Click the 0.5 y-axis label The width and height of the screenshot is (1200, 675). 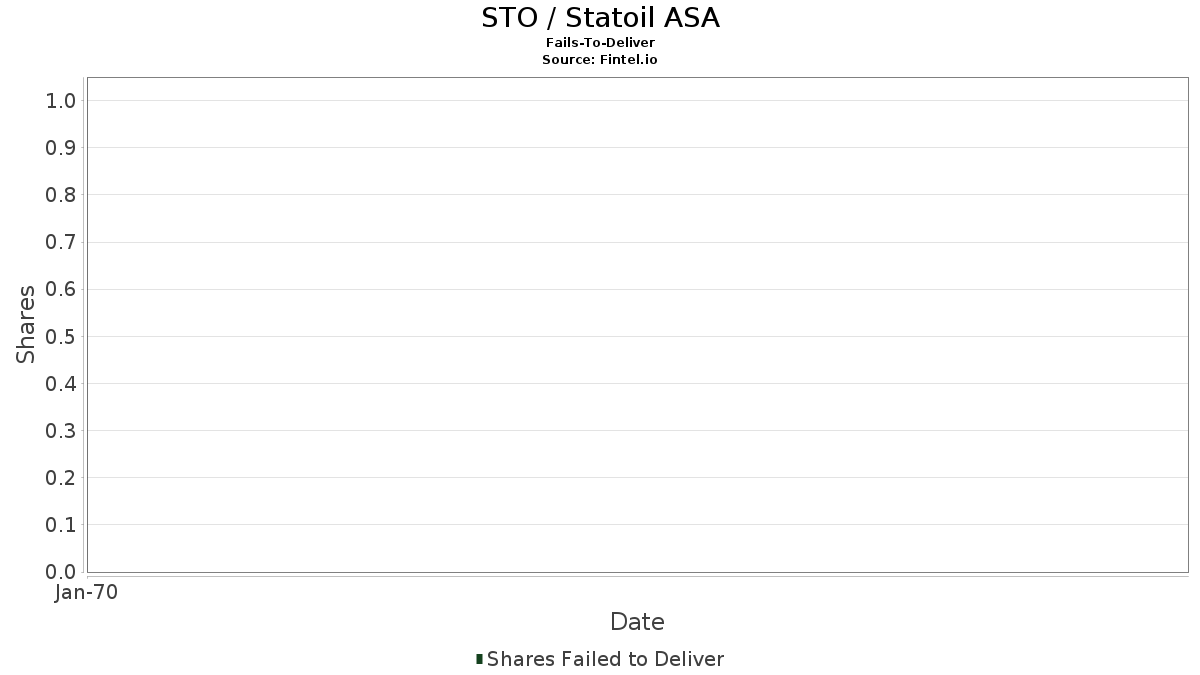click(x=61, y=336)
